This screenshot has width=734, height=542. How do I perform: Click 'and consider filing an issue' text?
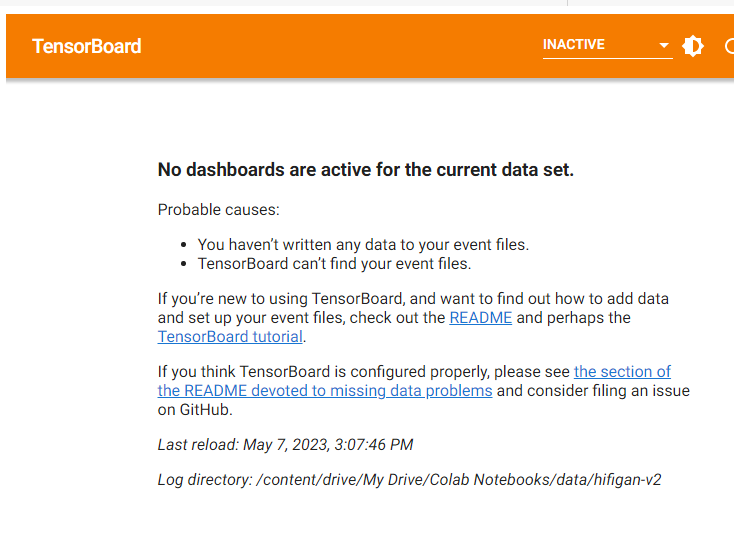593,391
